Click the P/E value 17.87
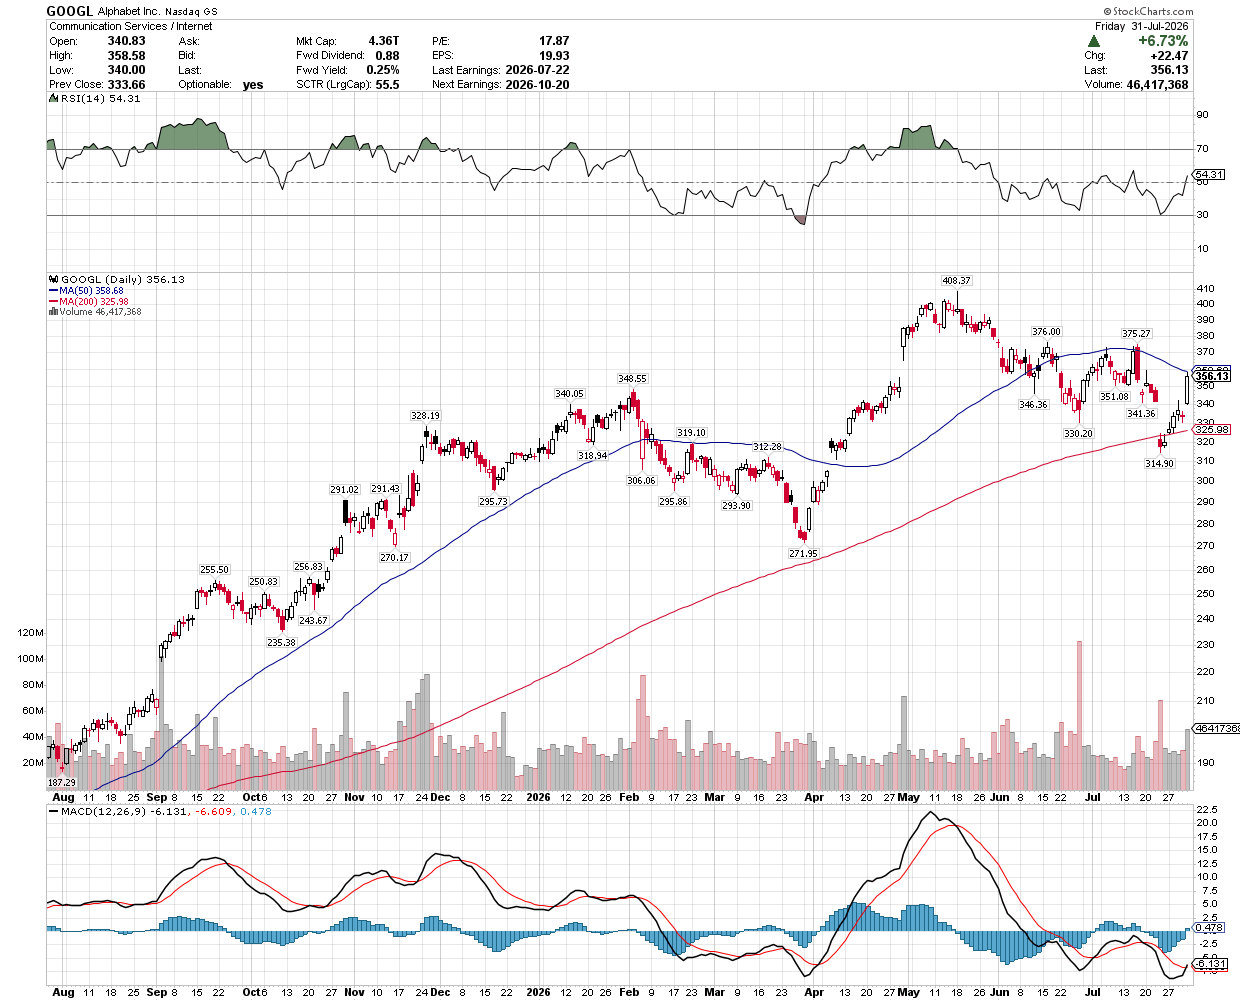 [x=554, y=41]
